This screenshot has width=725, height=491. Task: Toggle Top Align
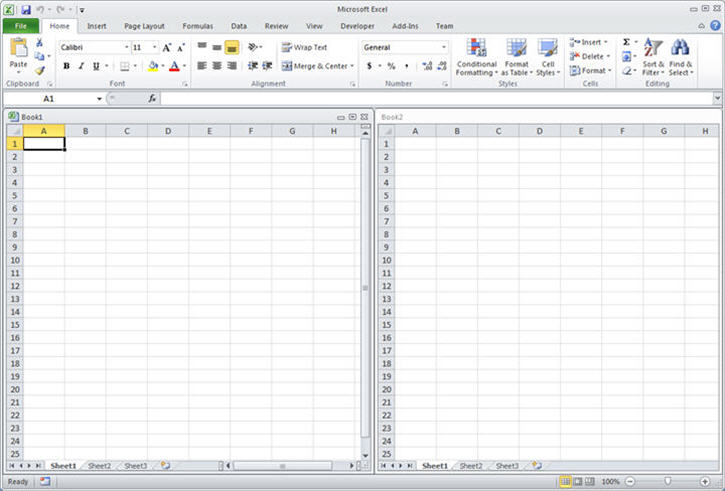202,47
